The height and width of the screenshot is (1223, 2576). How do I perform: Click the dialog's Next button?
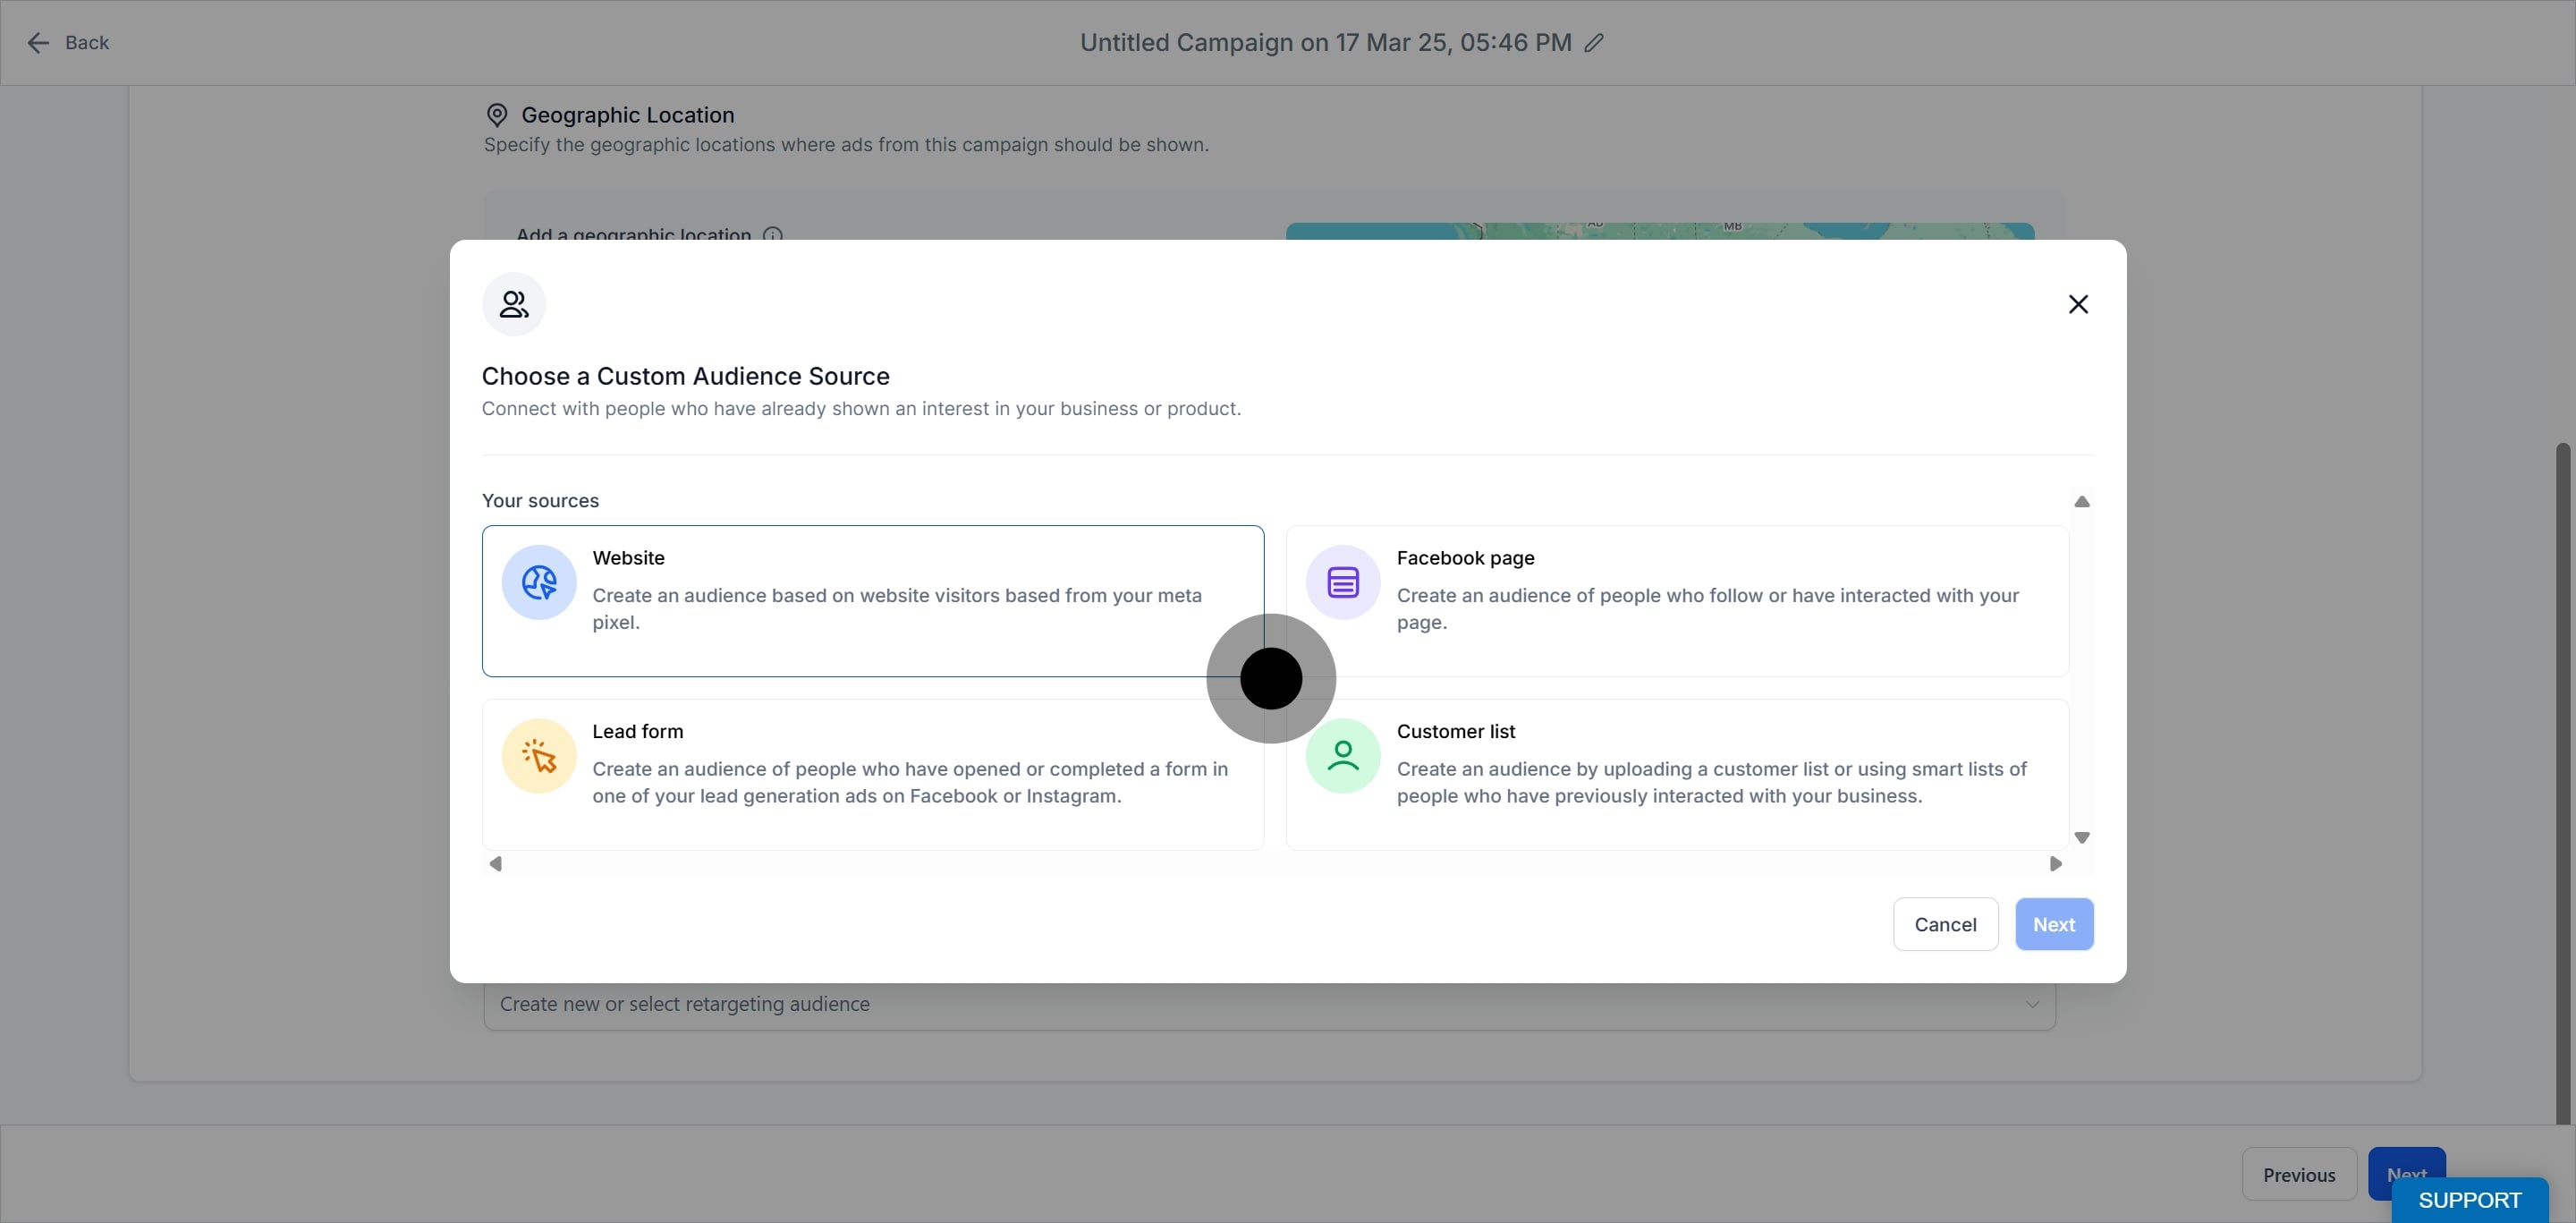pyautogui.click(x=2053, y=924)
